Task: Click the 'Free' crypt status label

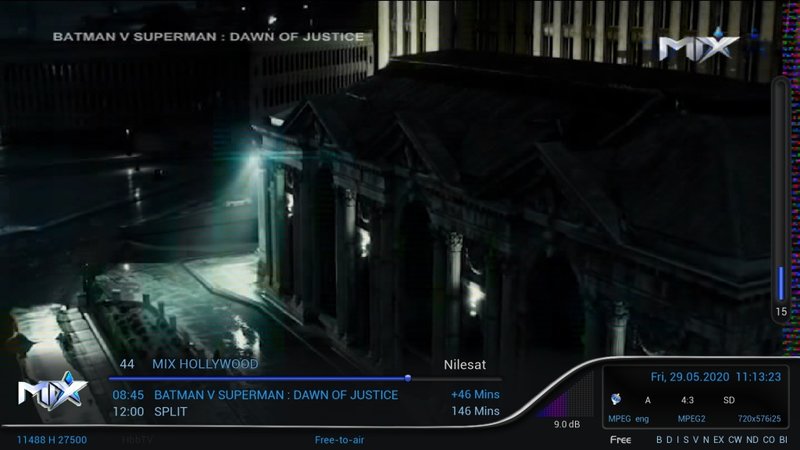Action: click(x=620, y=440)
